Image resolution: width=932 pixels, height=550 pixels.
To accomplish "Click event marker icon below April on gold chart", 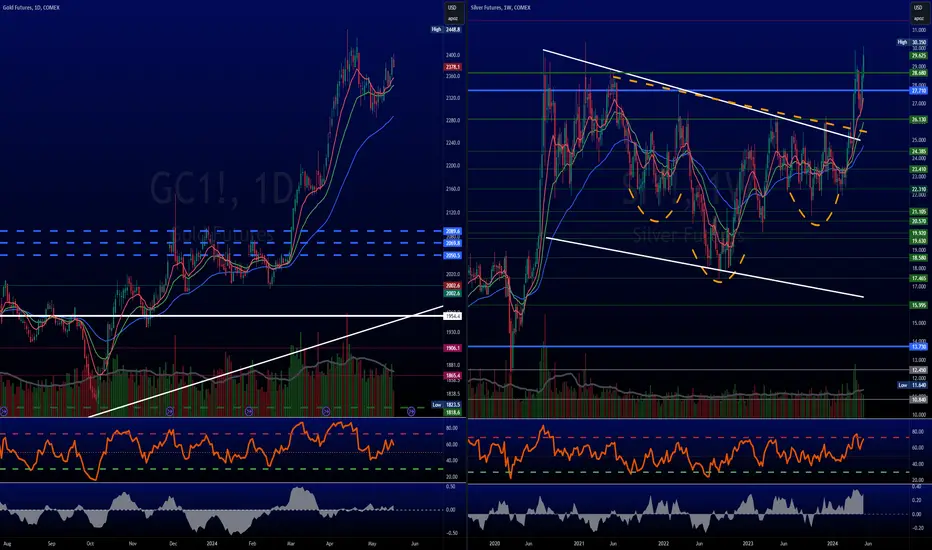I will click(x=326, y=411).
